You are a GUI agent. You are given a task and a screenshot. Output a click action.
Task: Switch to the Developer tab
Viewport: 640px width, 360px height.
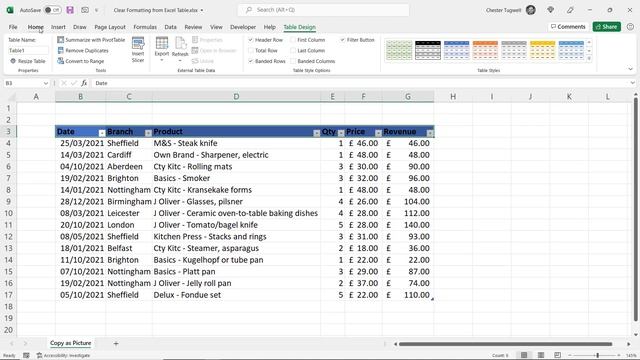click(x=243, y=27)
